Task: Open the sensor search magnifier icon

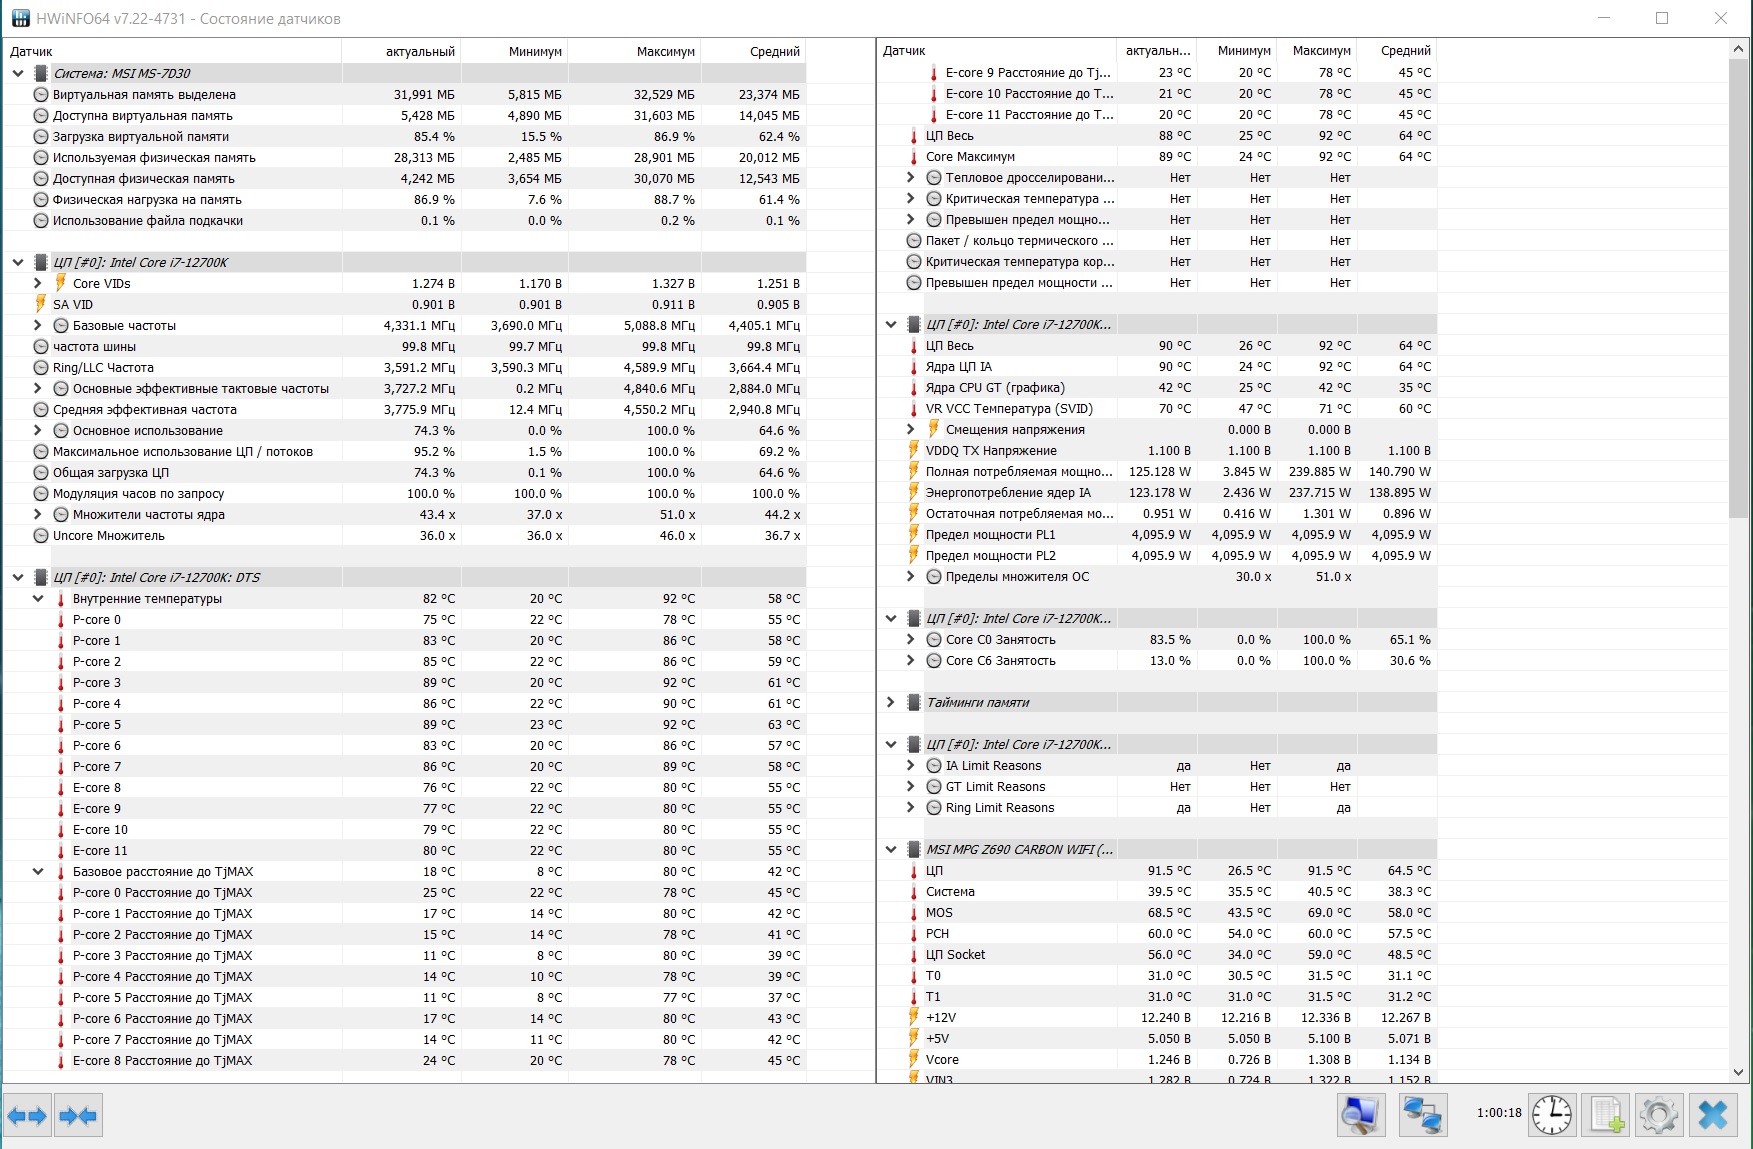Action: 1360,1115
